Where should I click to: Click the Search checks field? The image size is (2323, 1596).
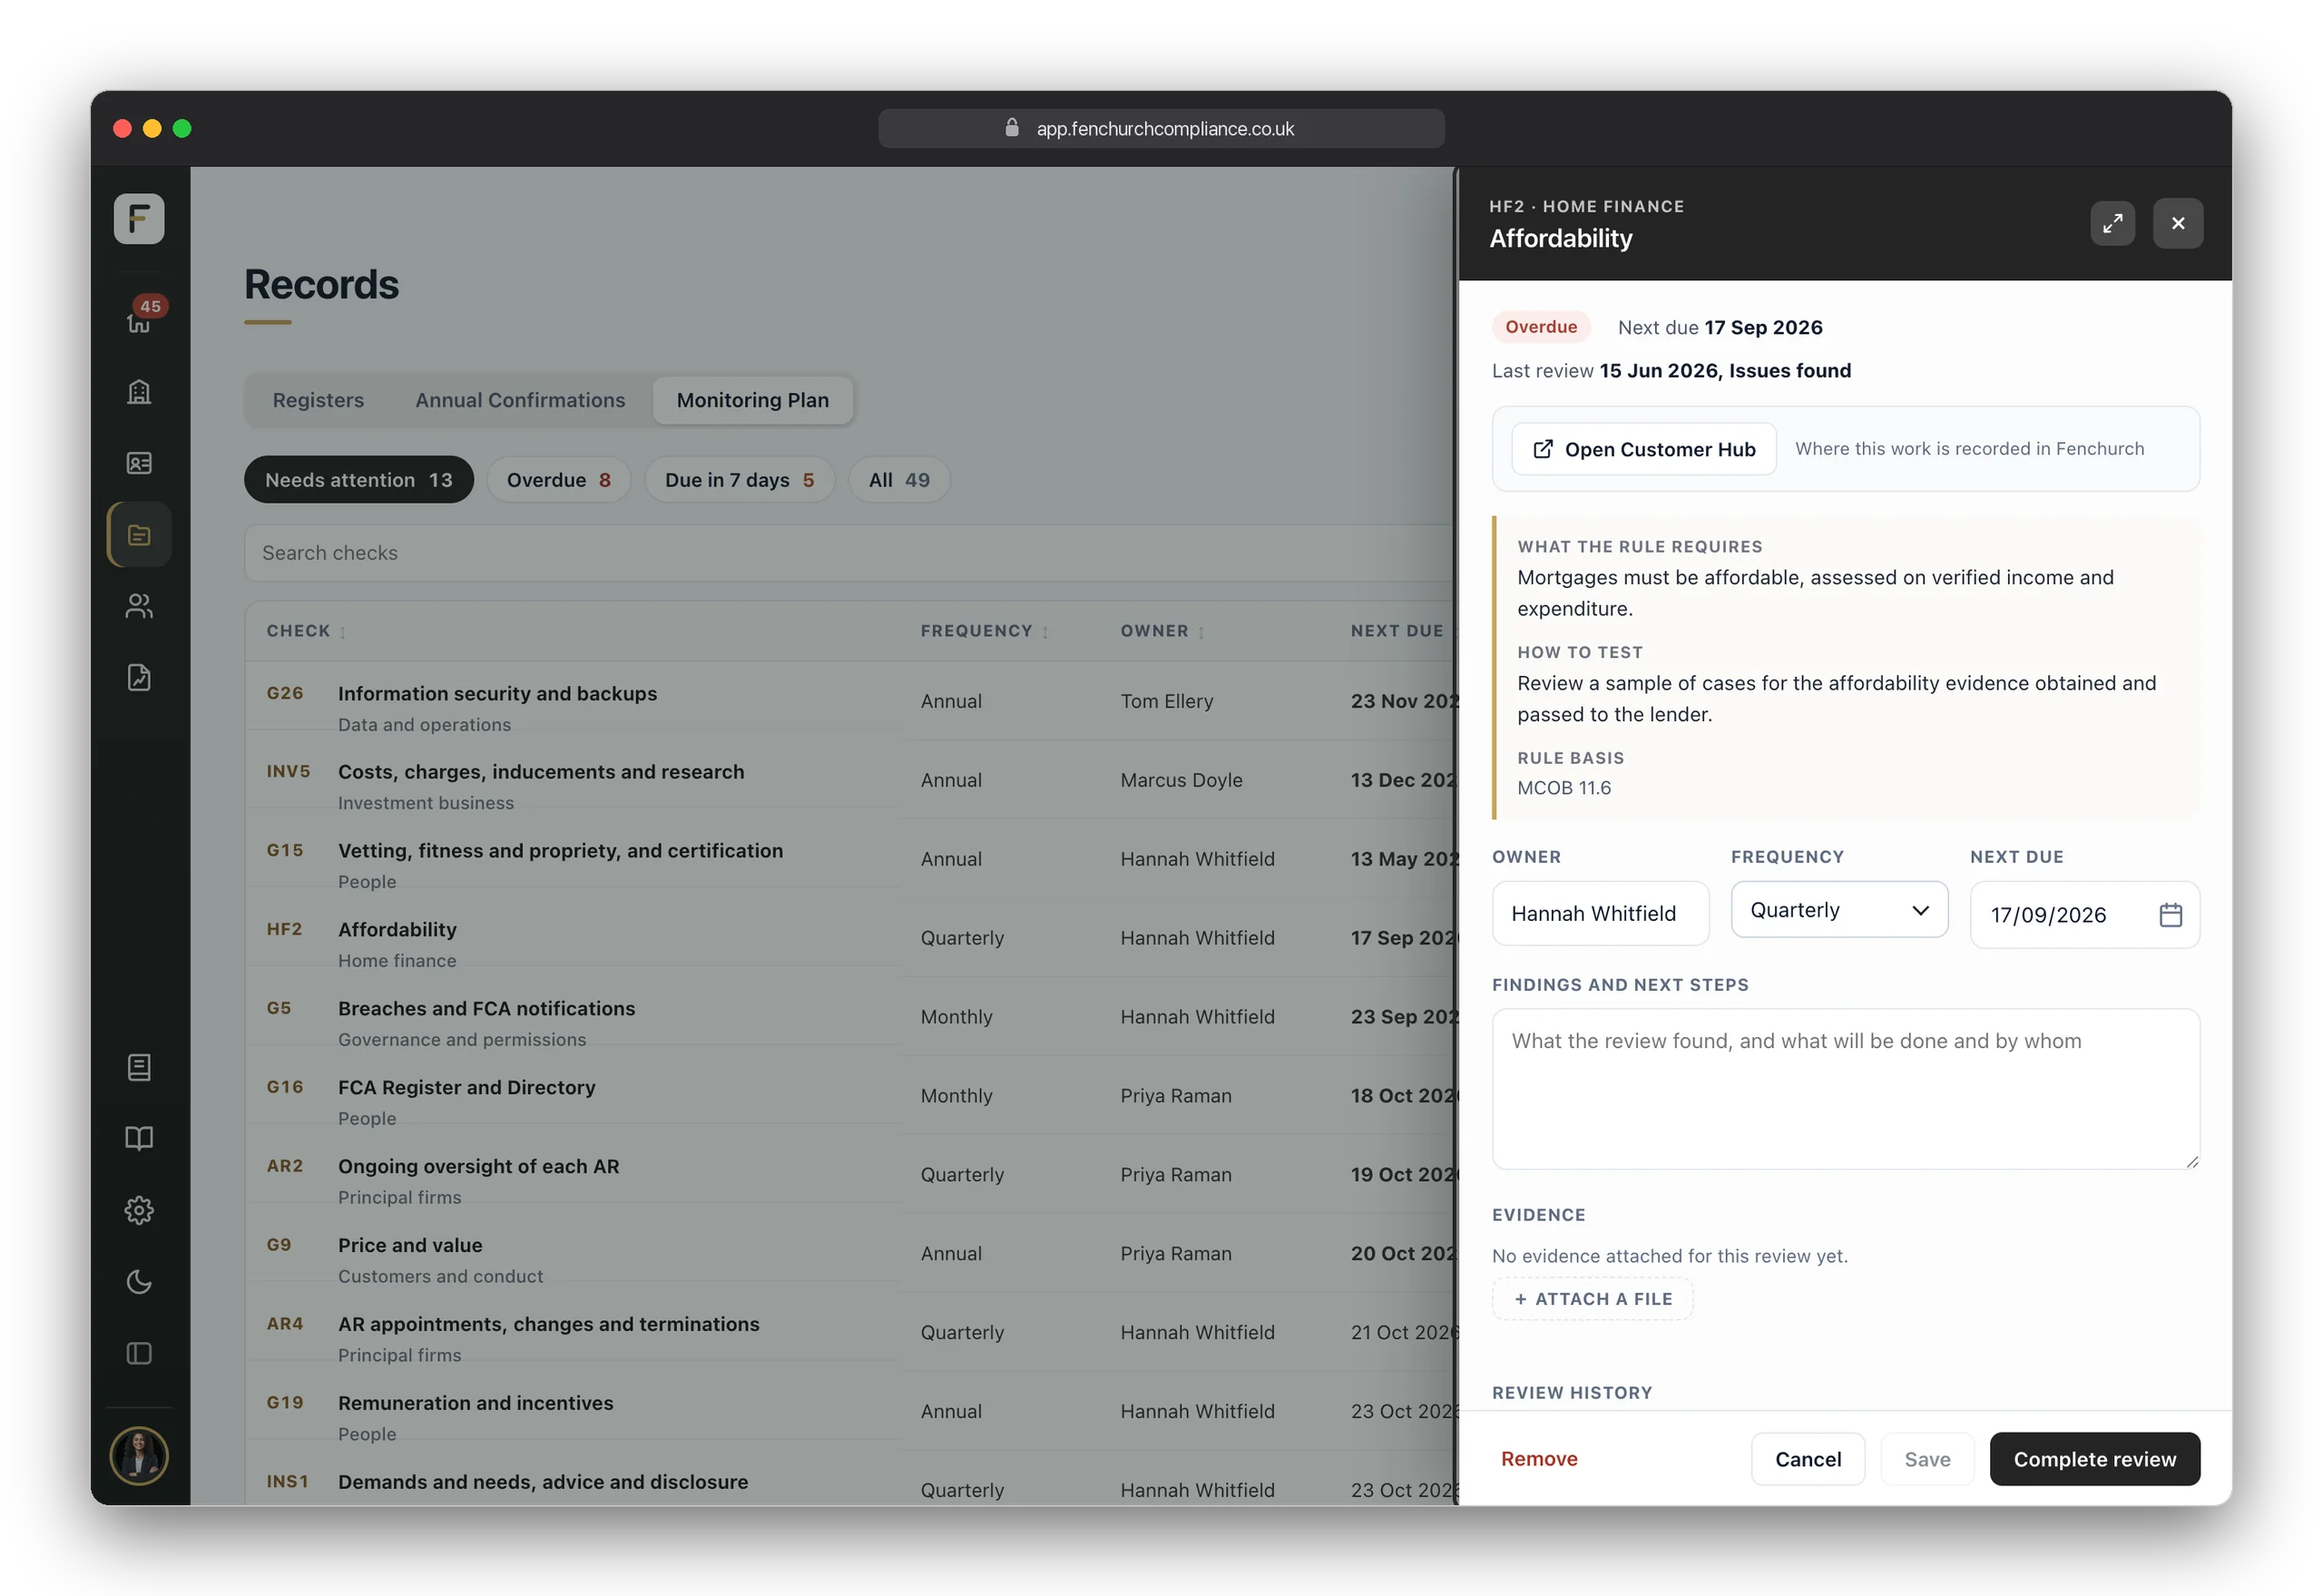click(x=850, y=553)
